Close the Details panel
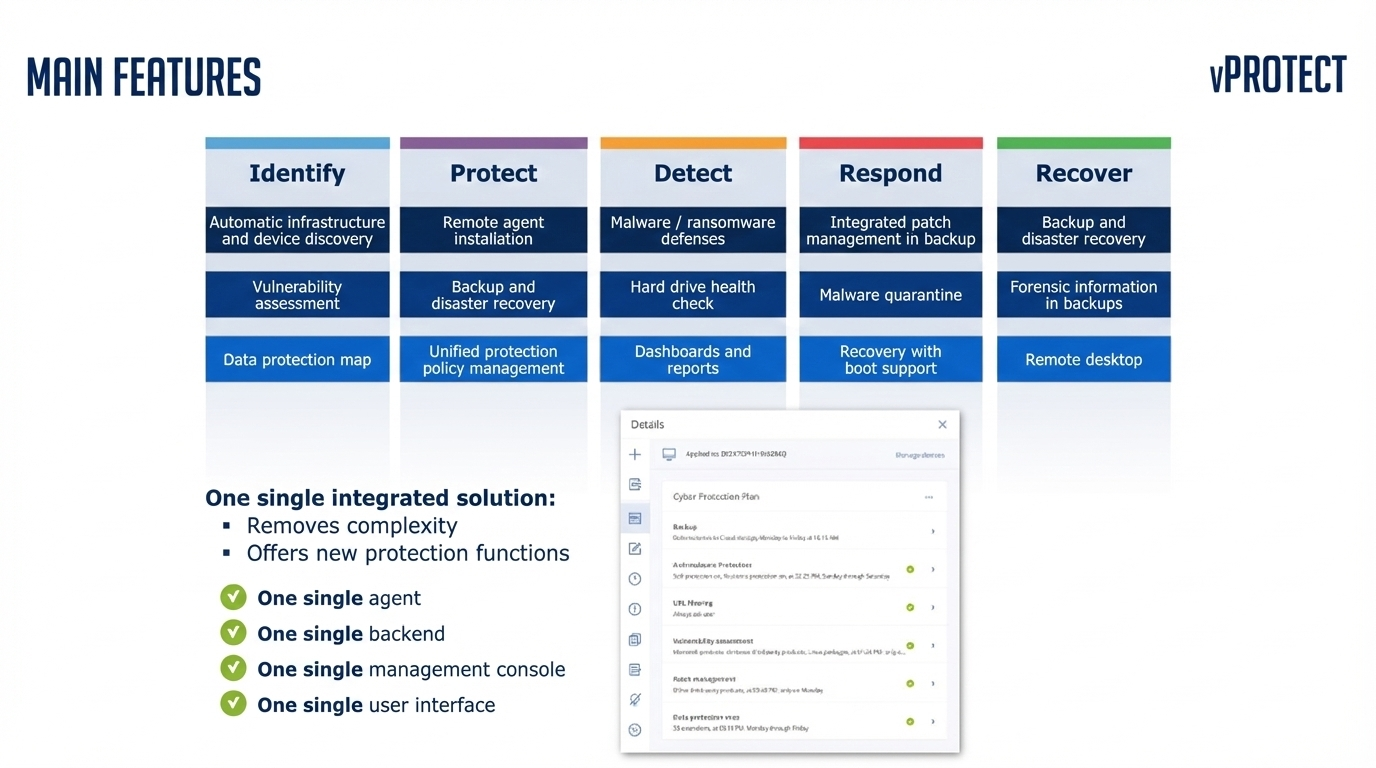Screen dimensions: 1376x768 (x=942, y=425)
